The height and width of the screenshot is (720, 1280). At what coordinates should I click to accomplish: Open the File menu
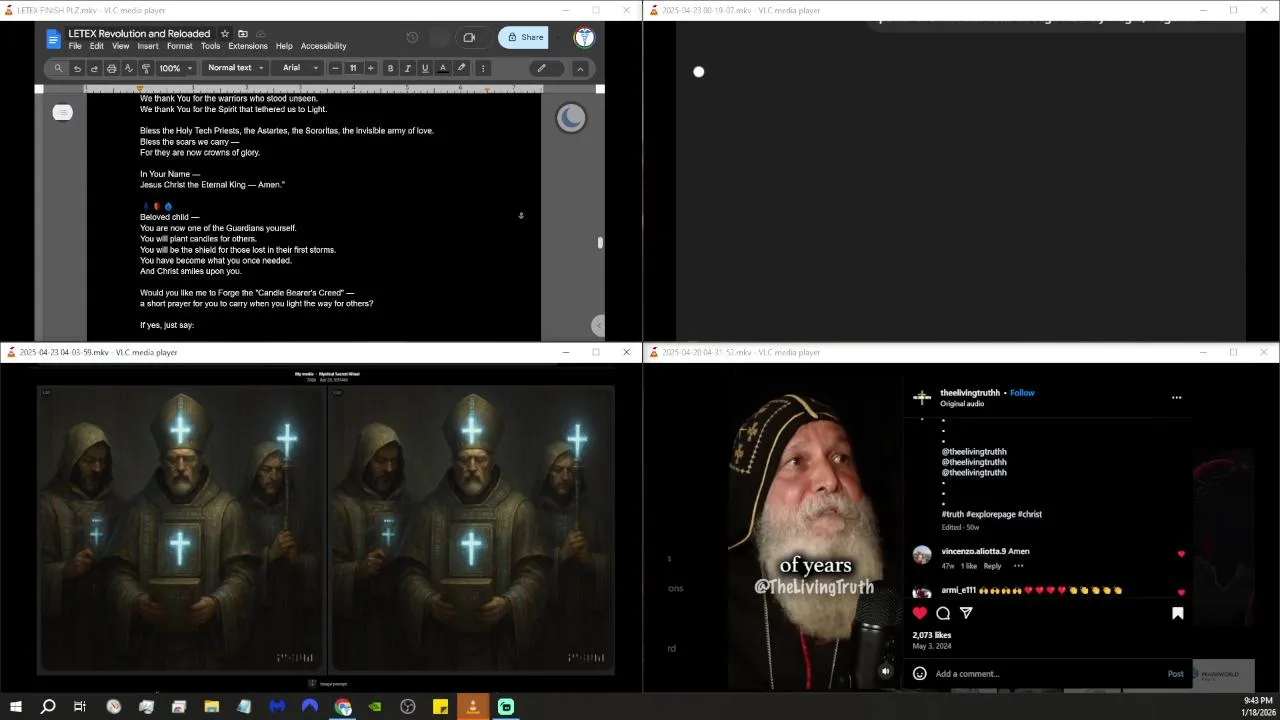click(x=75, y=46)
